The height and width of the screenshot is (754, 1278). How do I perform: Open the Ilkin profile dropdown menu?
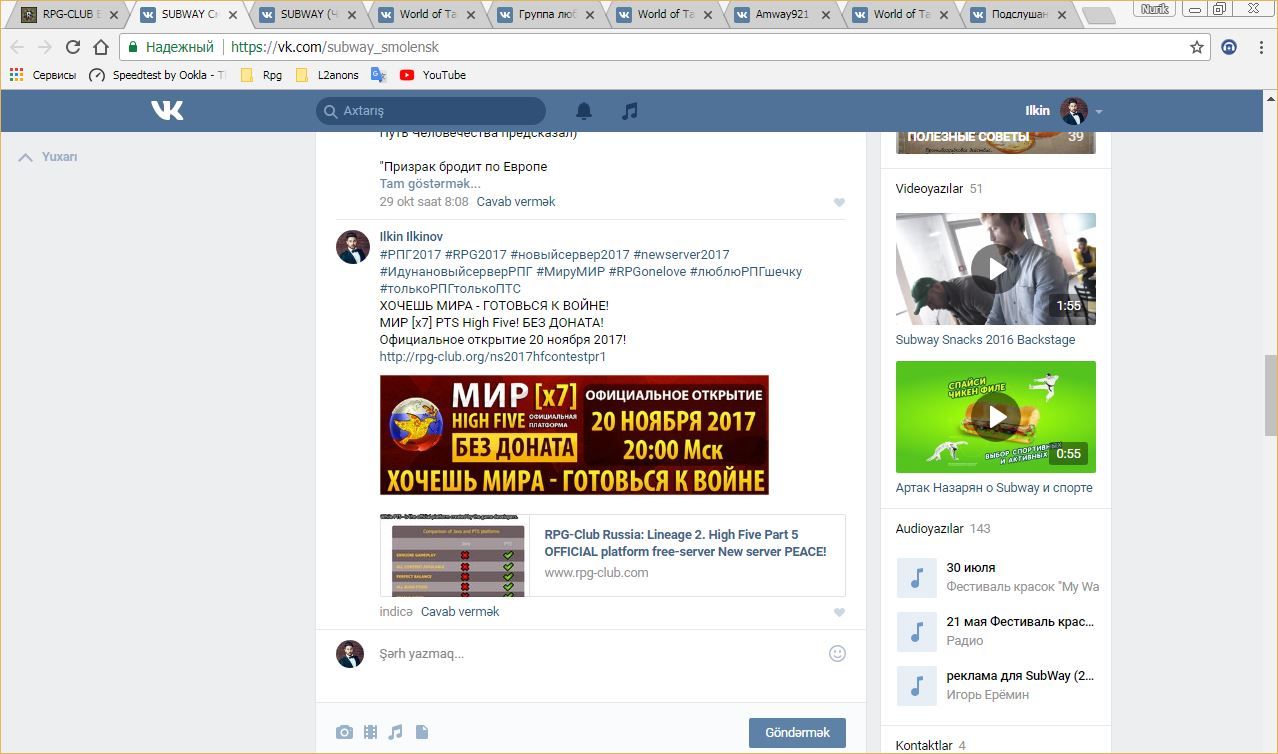[x=1064, y=111]
